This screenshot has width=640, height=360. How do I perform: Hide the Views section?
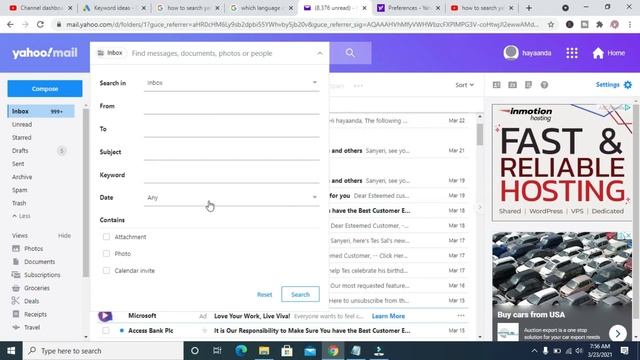tap(64, 236)
